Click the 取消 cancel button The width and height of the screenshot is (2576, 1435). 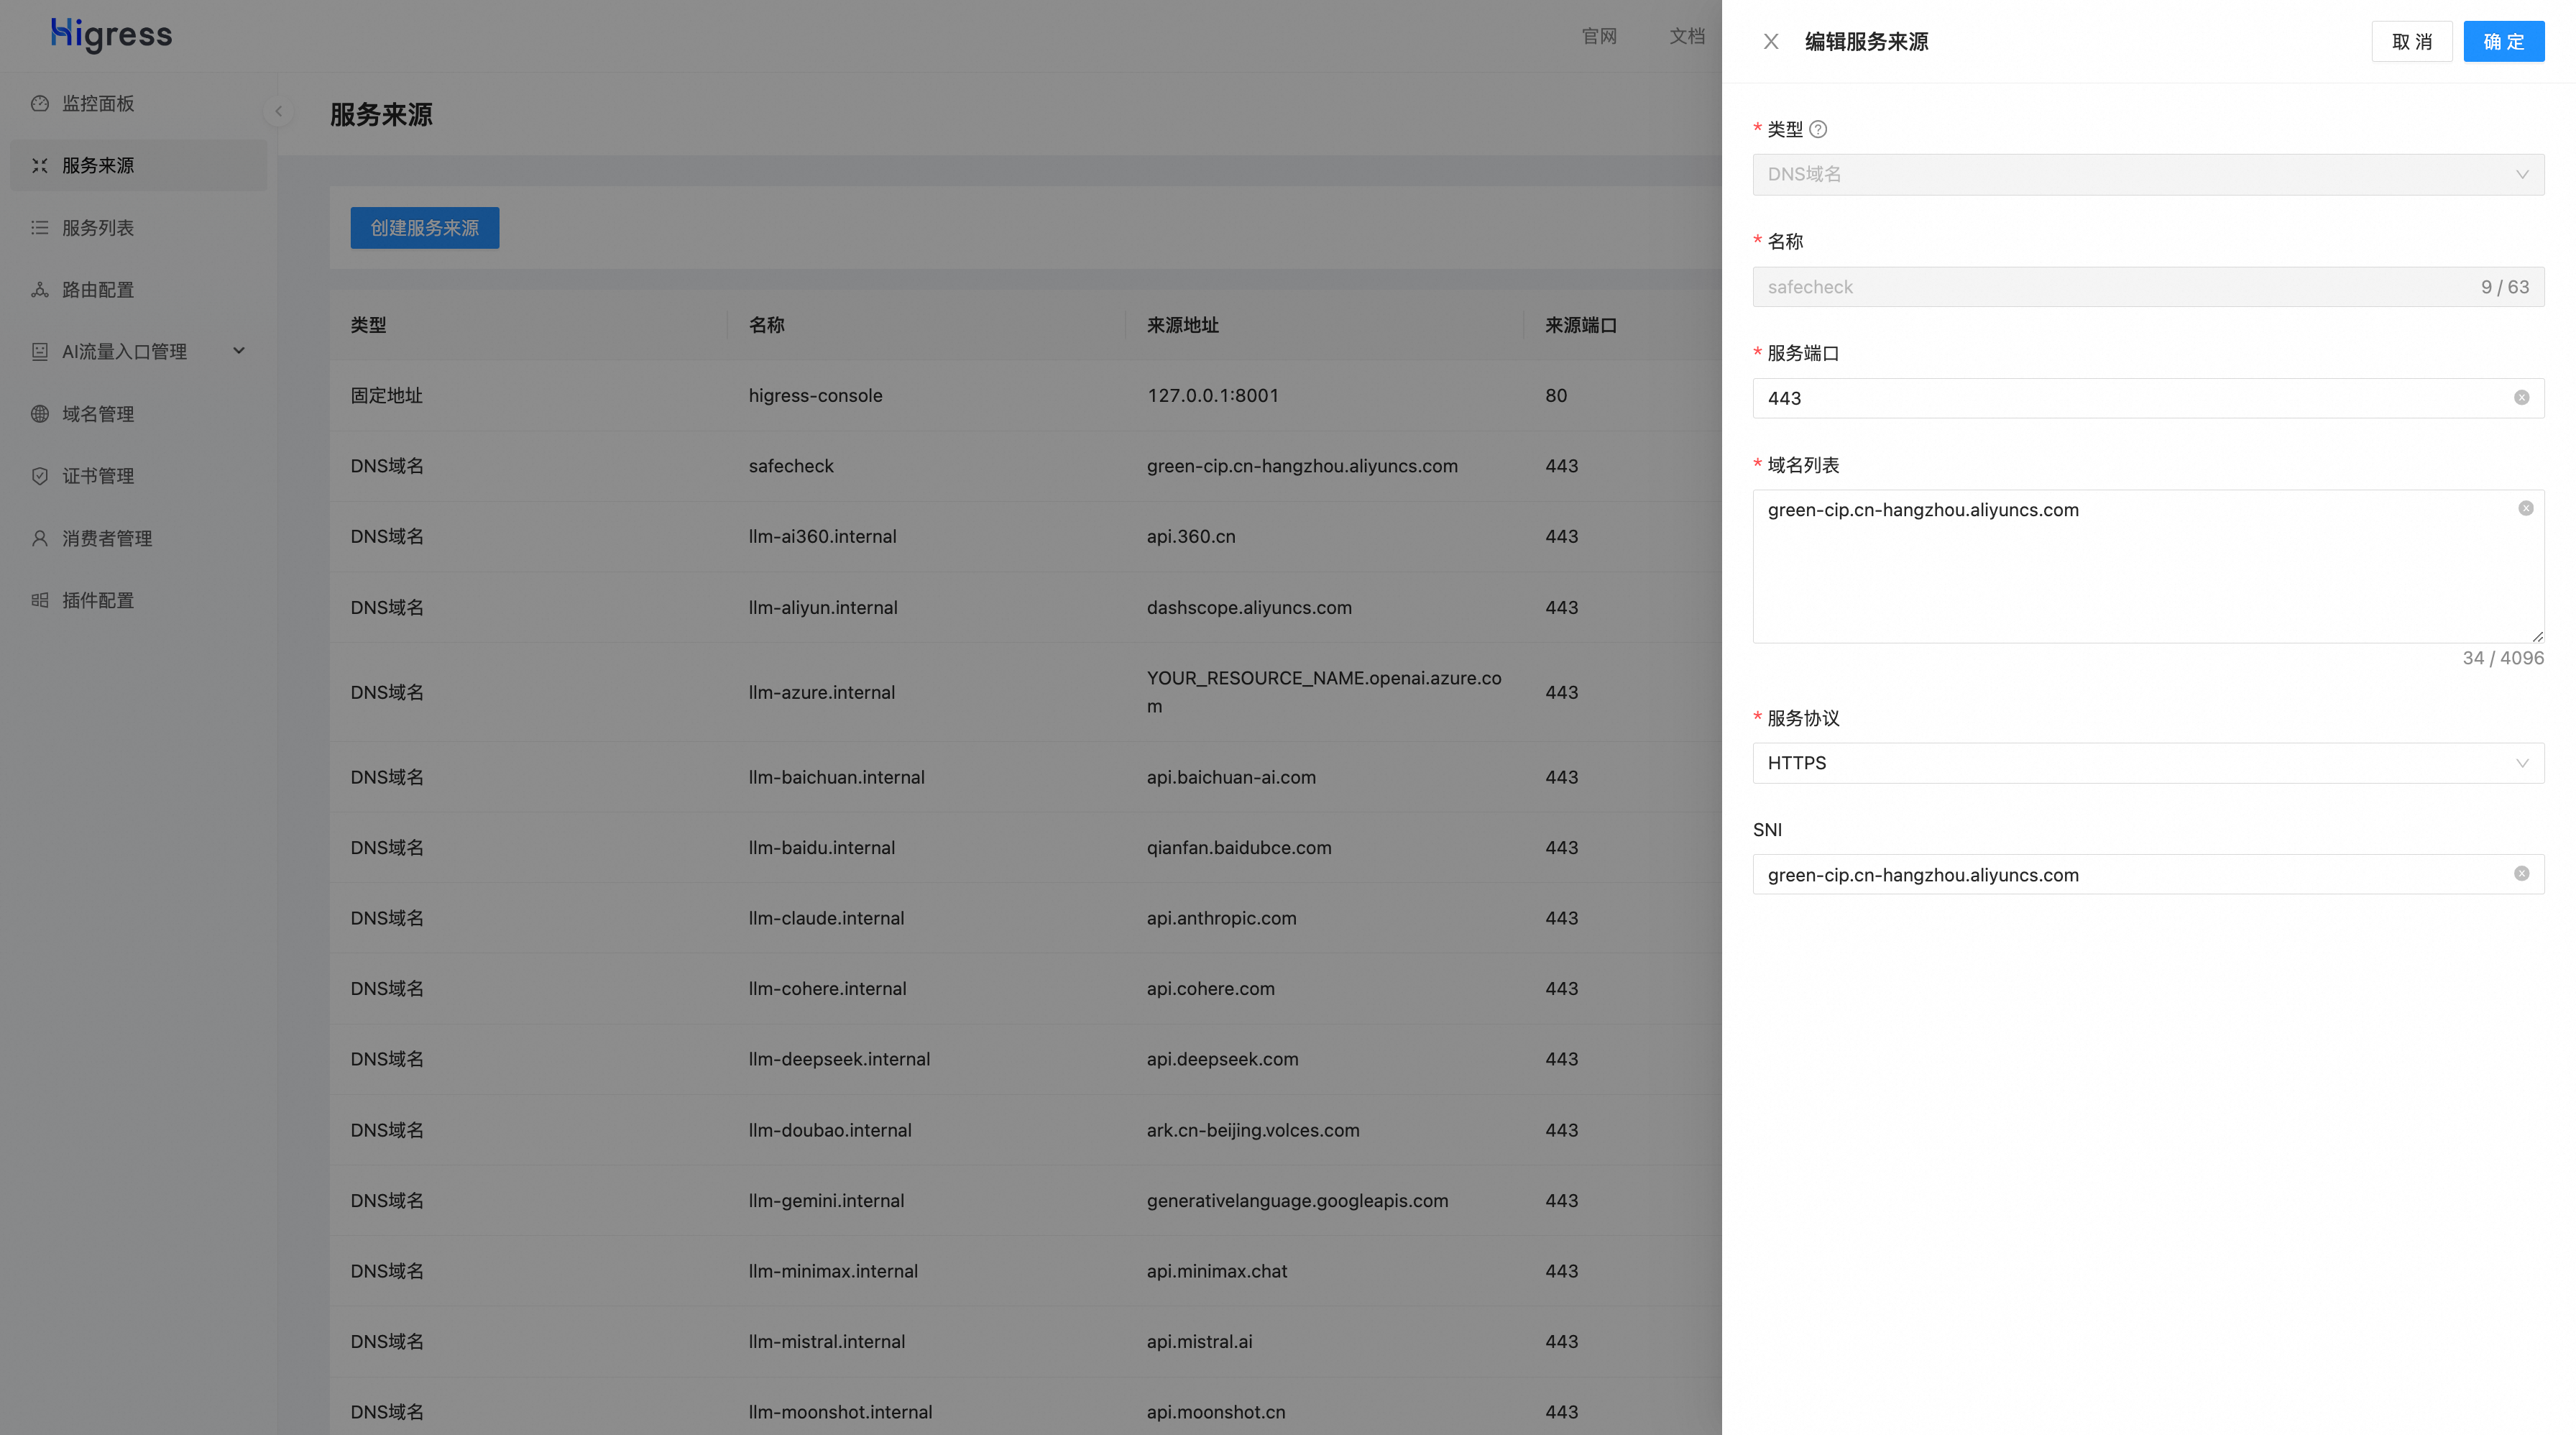[x=2411, y=42]
